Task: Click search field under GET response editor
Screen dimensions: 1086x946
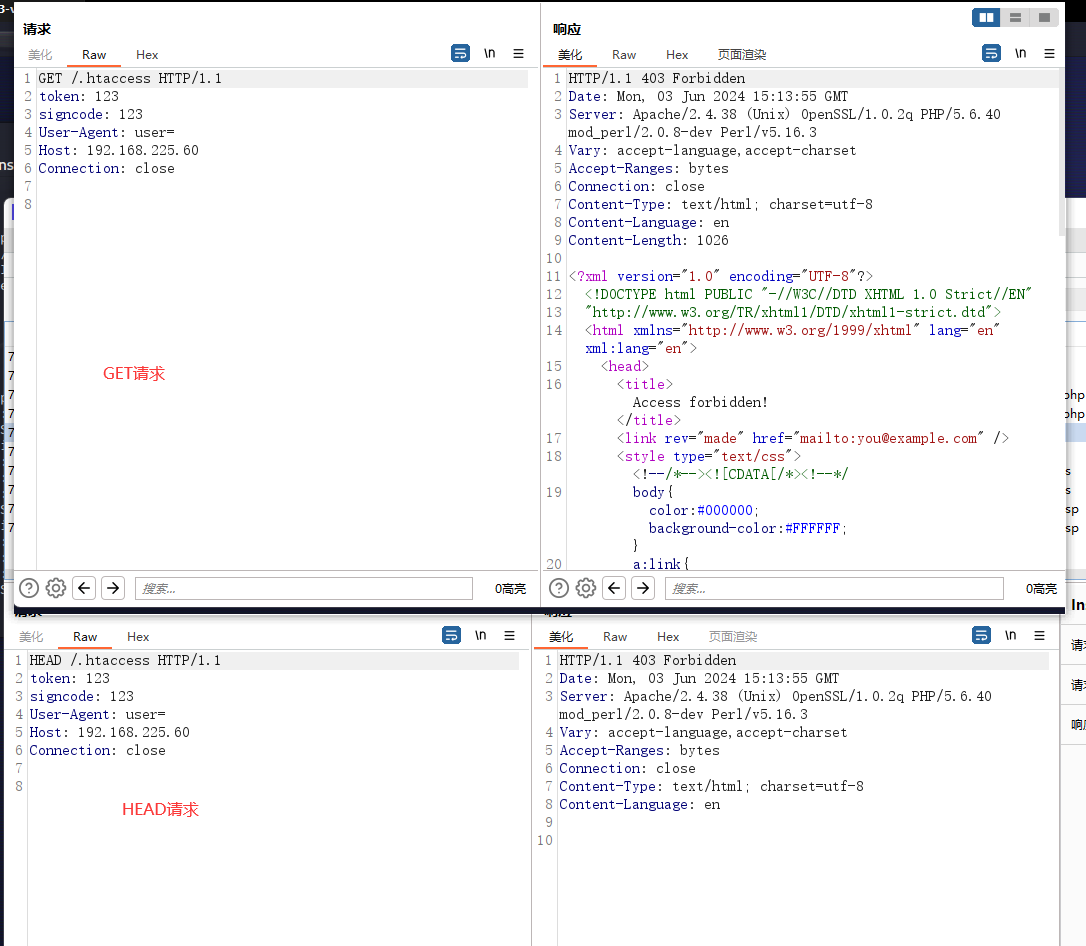Action: [834, 589]
